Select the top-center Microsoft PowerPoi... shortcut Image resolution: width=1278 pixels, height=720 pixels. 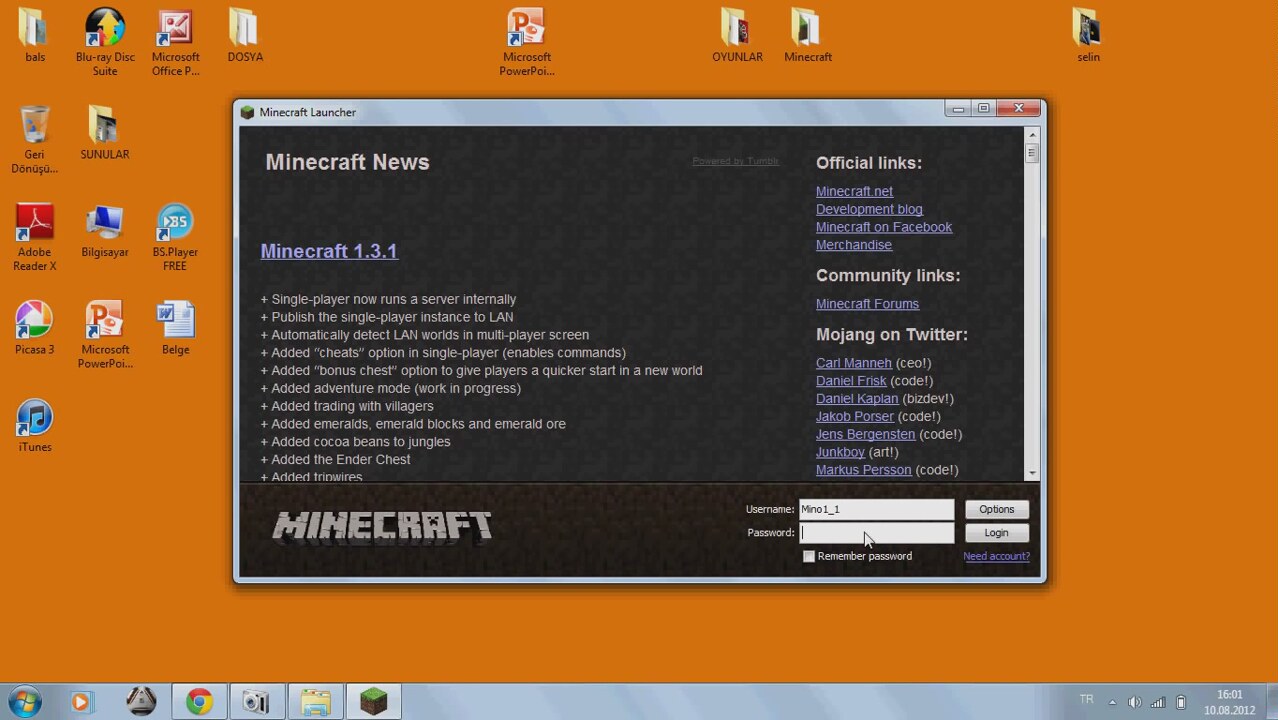(527, 42)
